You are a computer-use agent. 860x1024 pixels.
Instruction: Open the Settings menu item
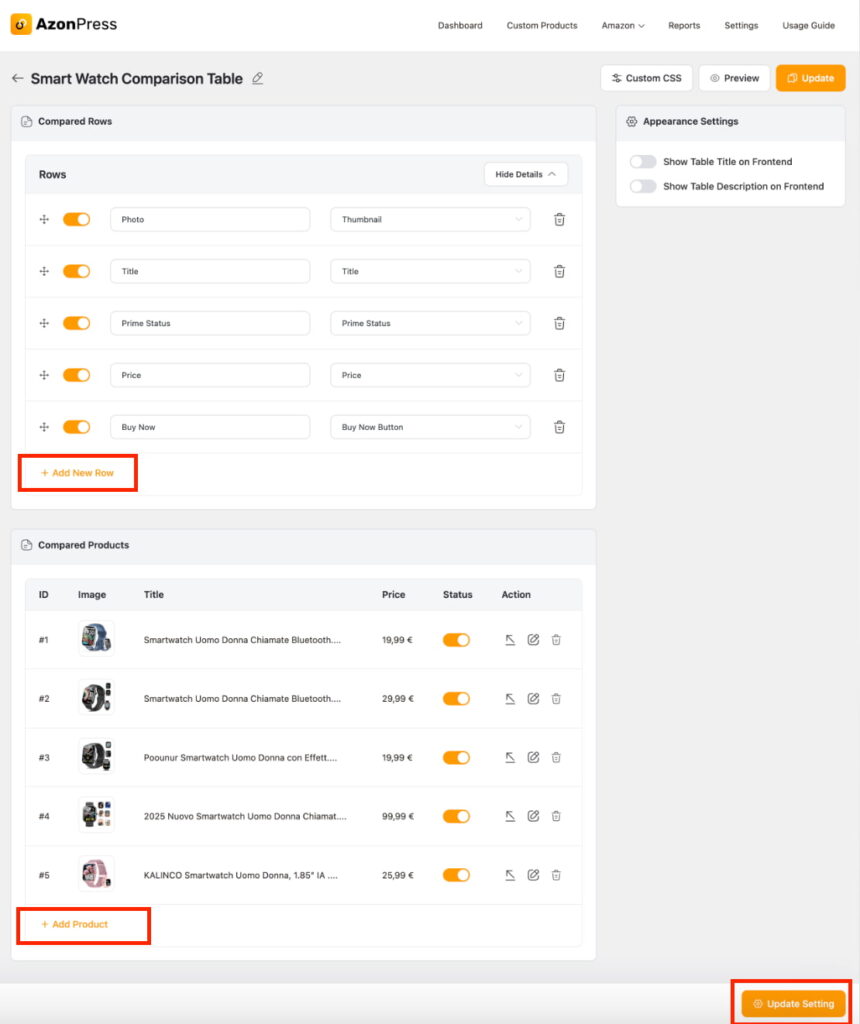pos(741,25)
